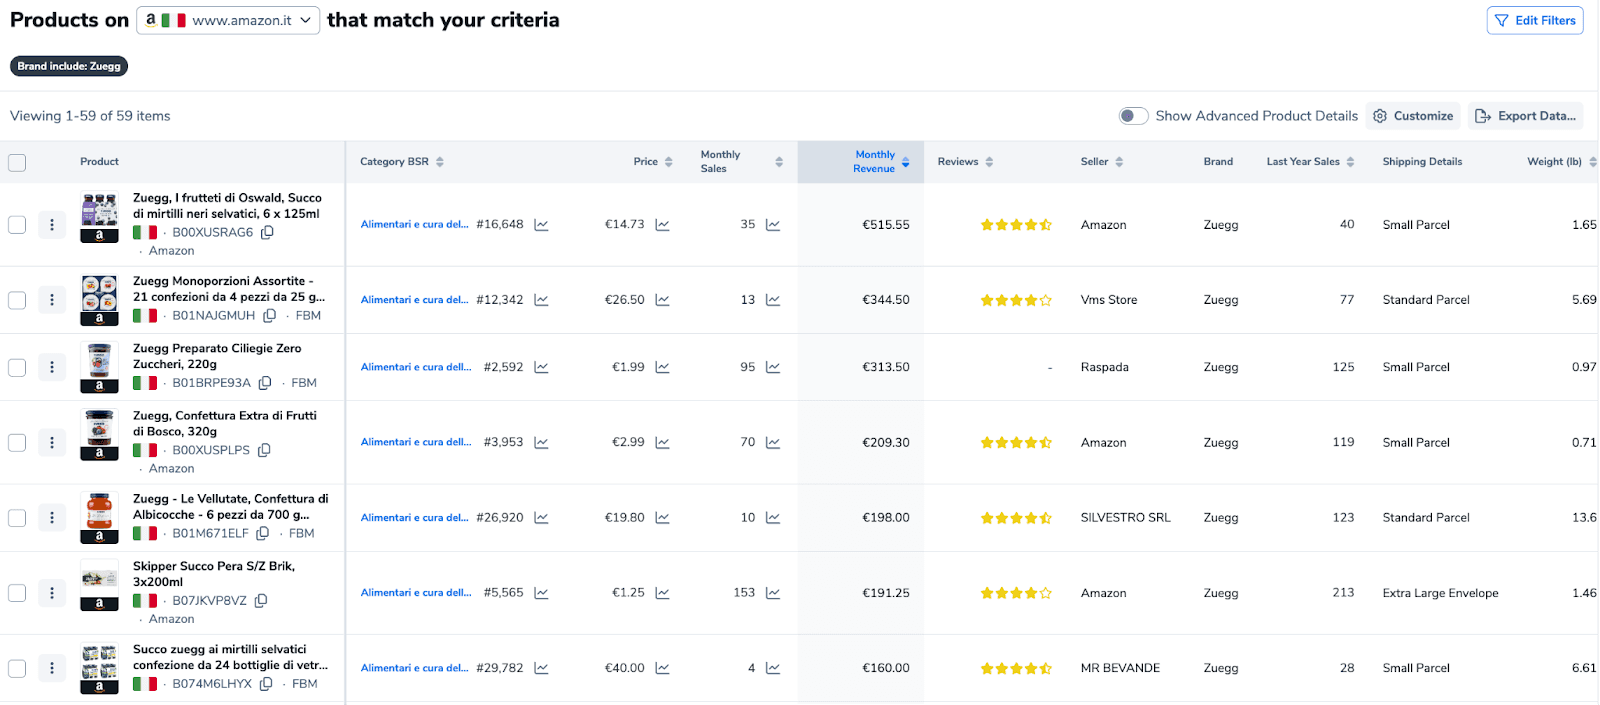1600x705 pixels.
Task: Open price chart for €40.00
Action: click(x=662, y=668)
